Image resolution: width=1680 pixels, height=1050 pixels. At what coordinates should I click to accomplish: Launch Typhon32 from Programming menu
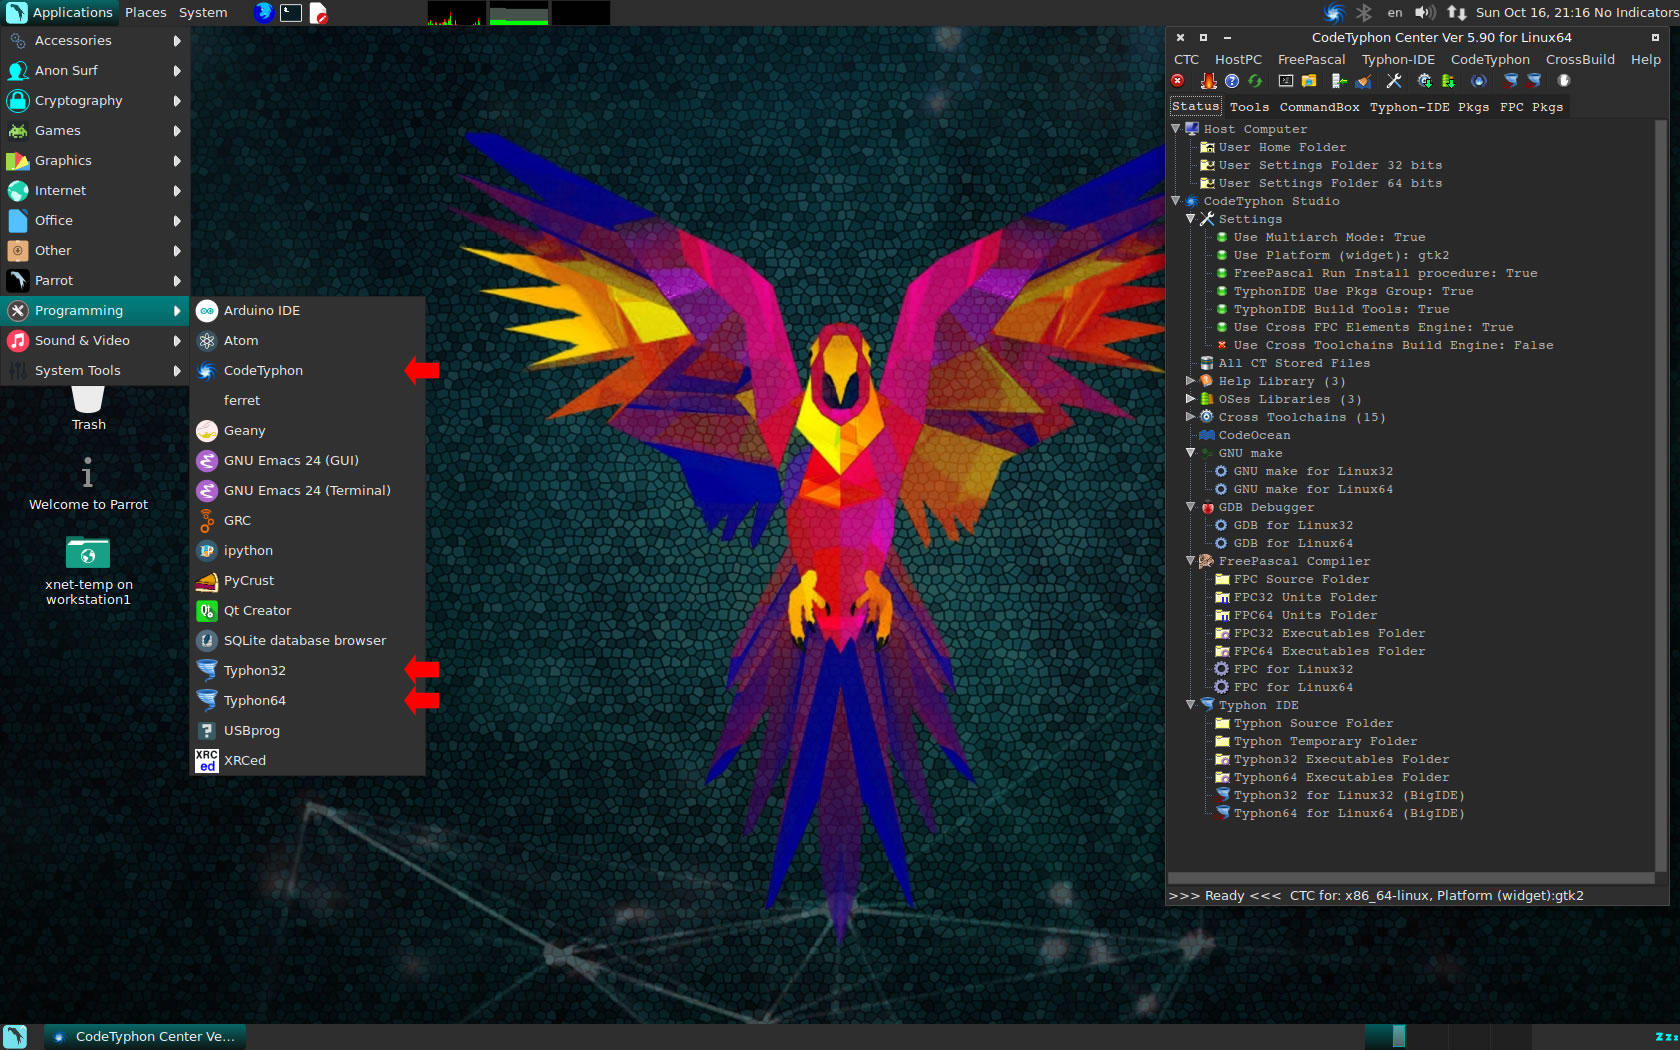pyautogui.click(x=307, y=670)
